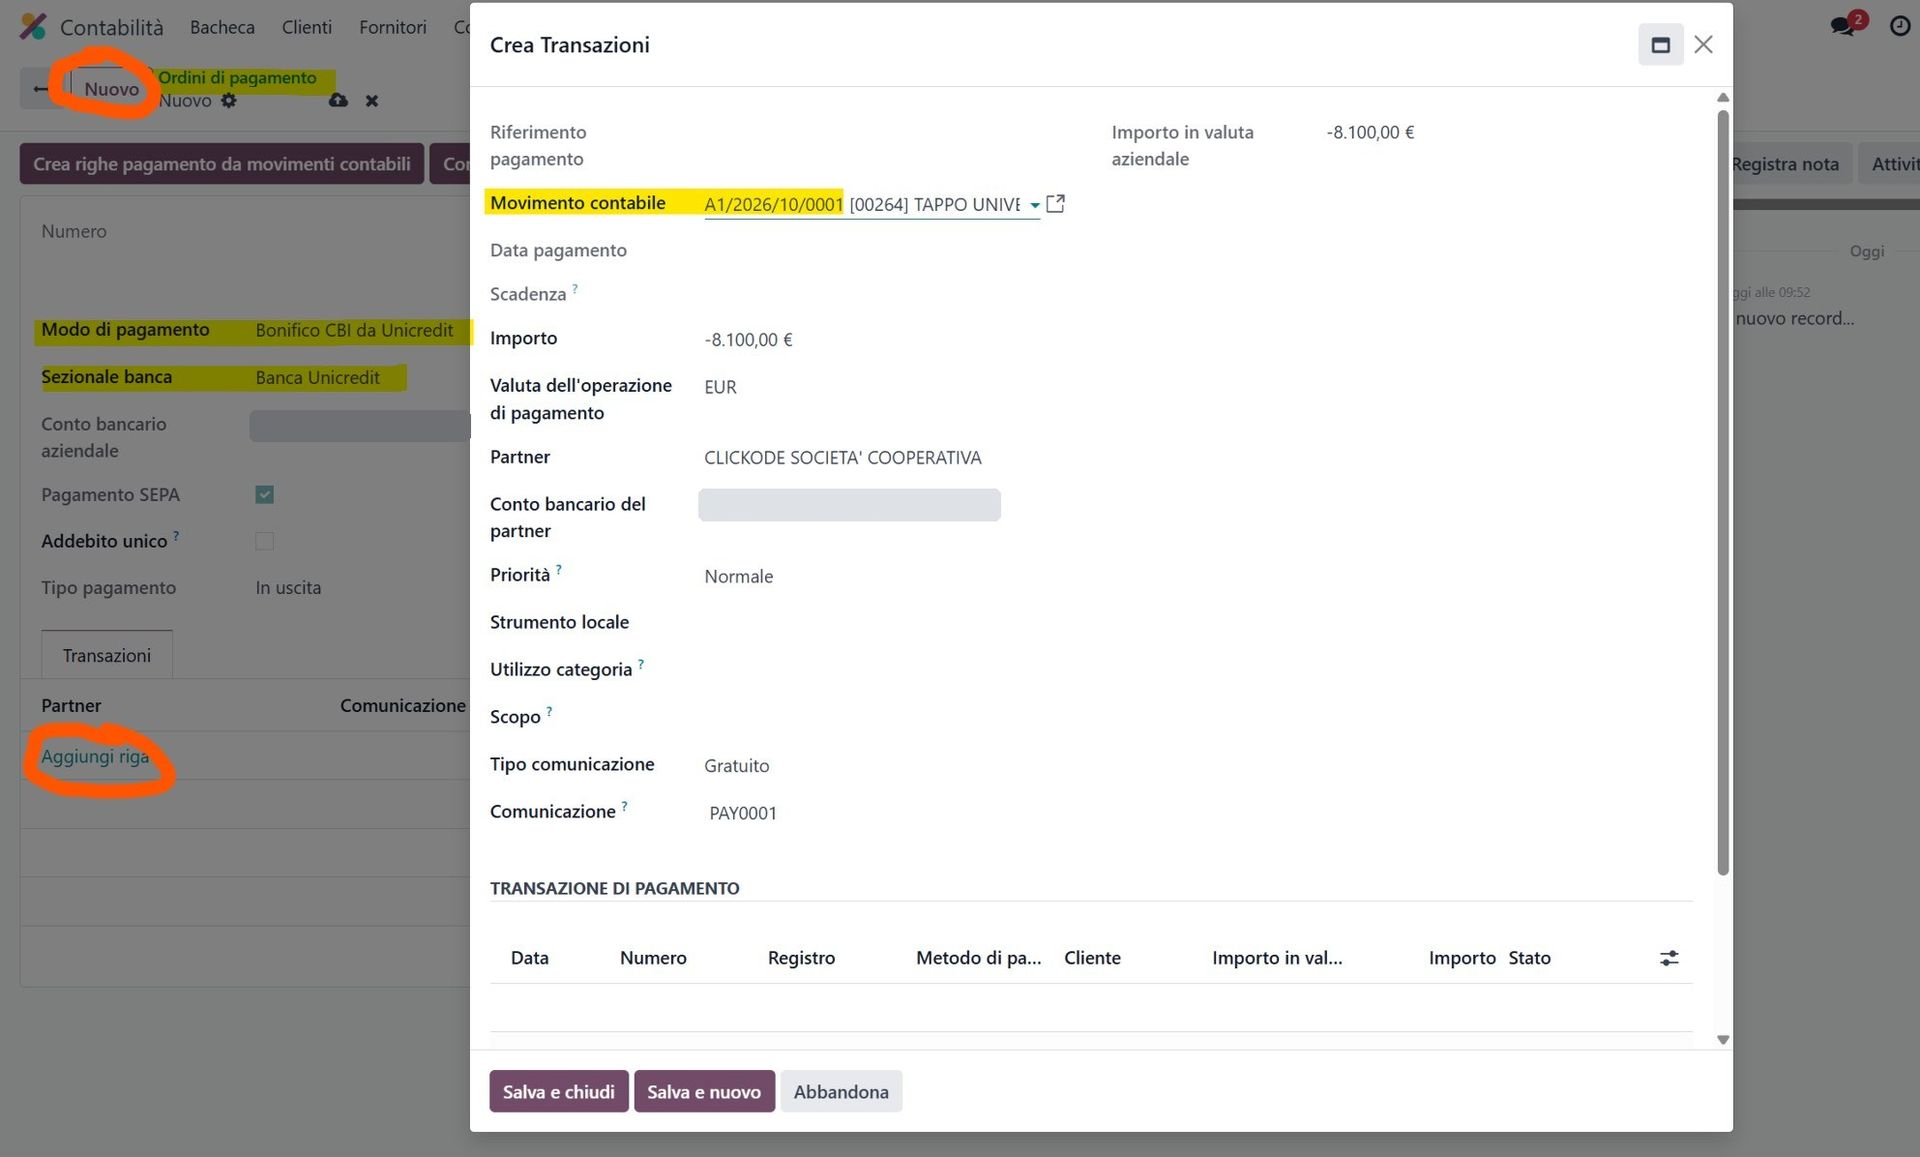Screen dimensions: 1920x1157
Task: Select the Transazioni tab
Action: 107,655
